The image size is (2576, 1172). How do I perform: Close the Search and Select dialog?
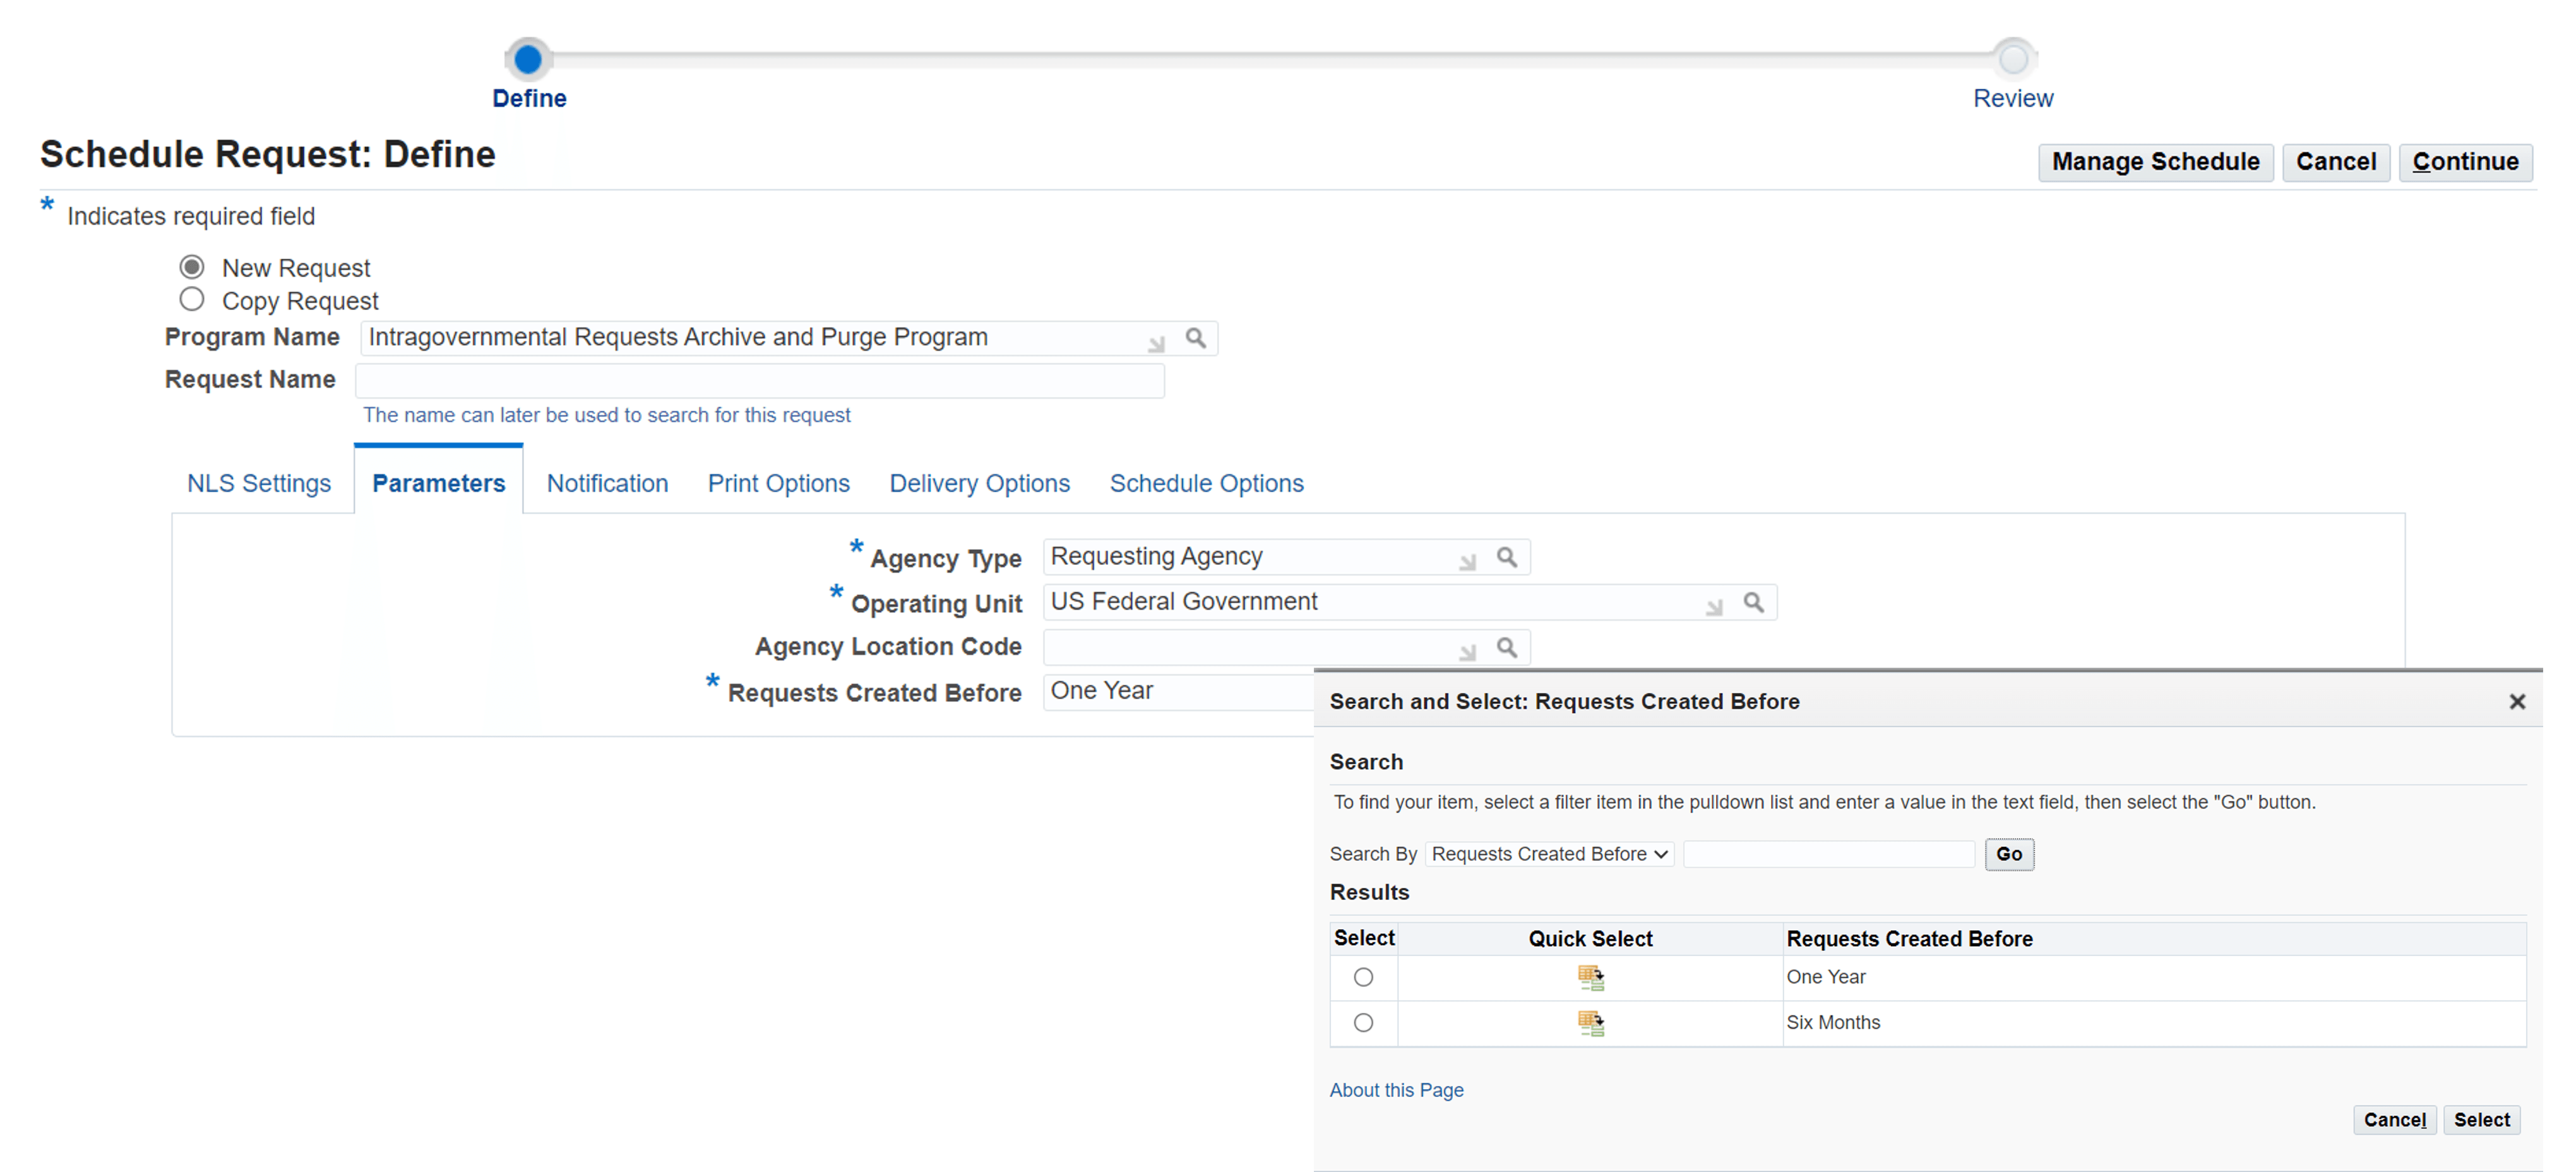[x=2517, y=701]
